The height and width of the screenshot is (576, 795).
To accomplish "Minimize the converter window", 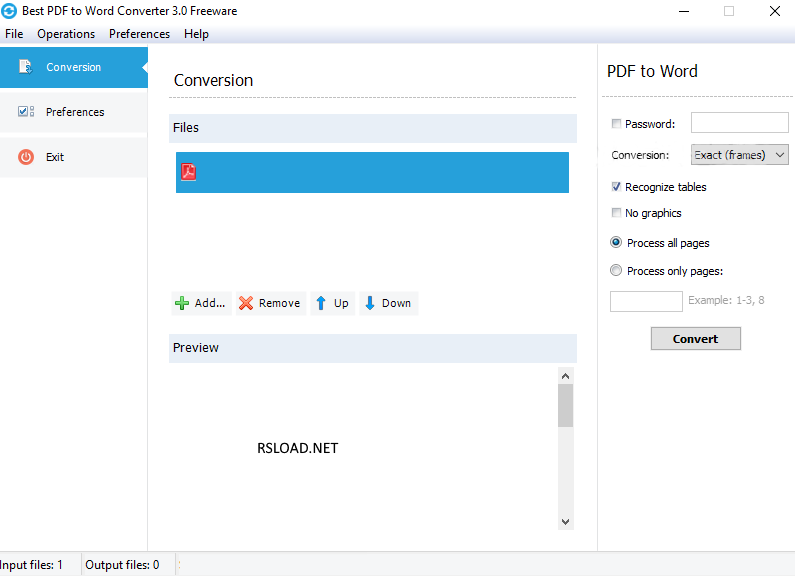I will tap(684, 11).
